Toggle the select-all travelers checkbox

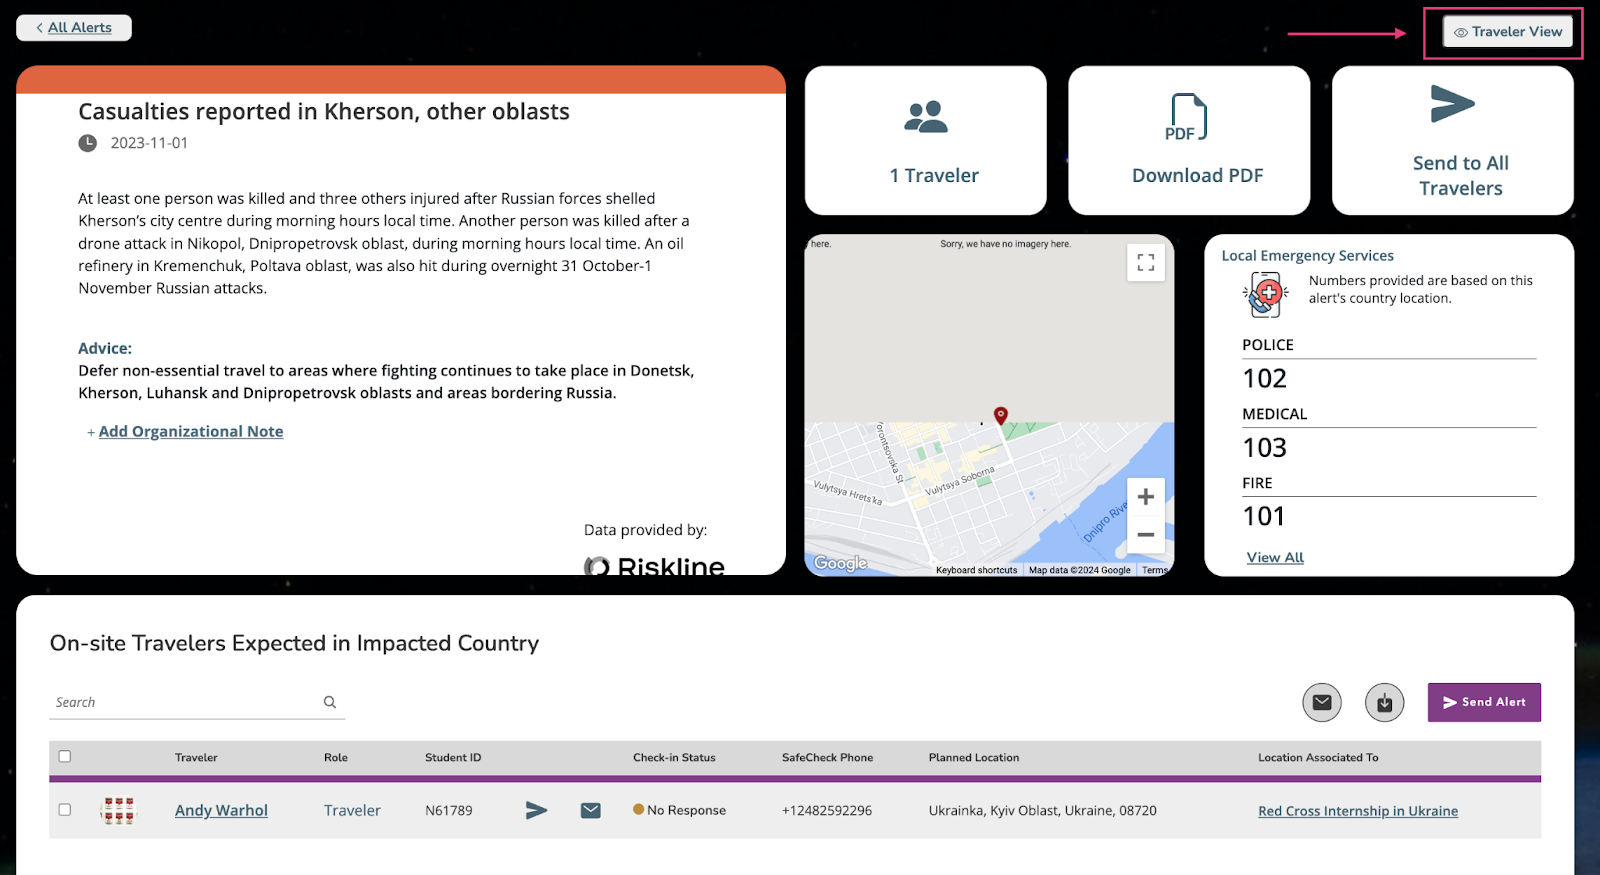click(65, 757)
